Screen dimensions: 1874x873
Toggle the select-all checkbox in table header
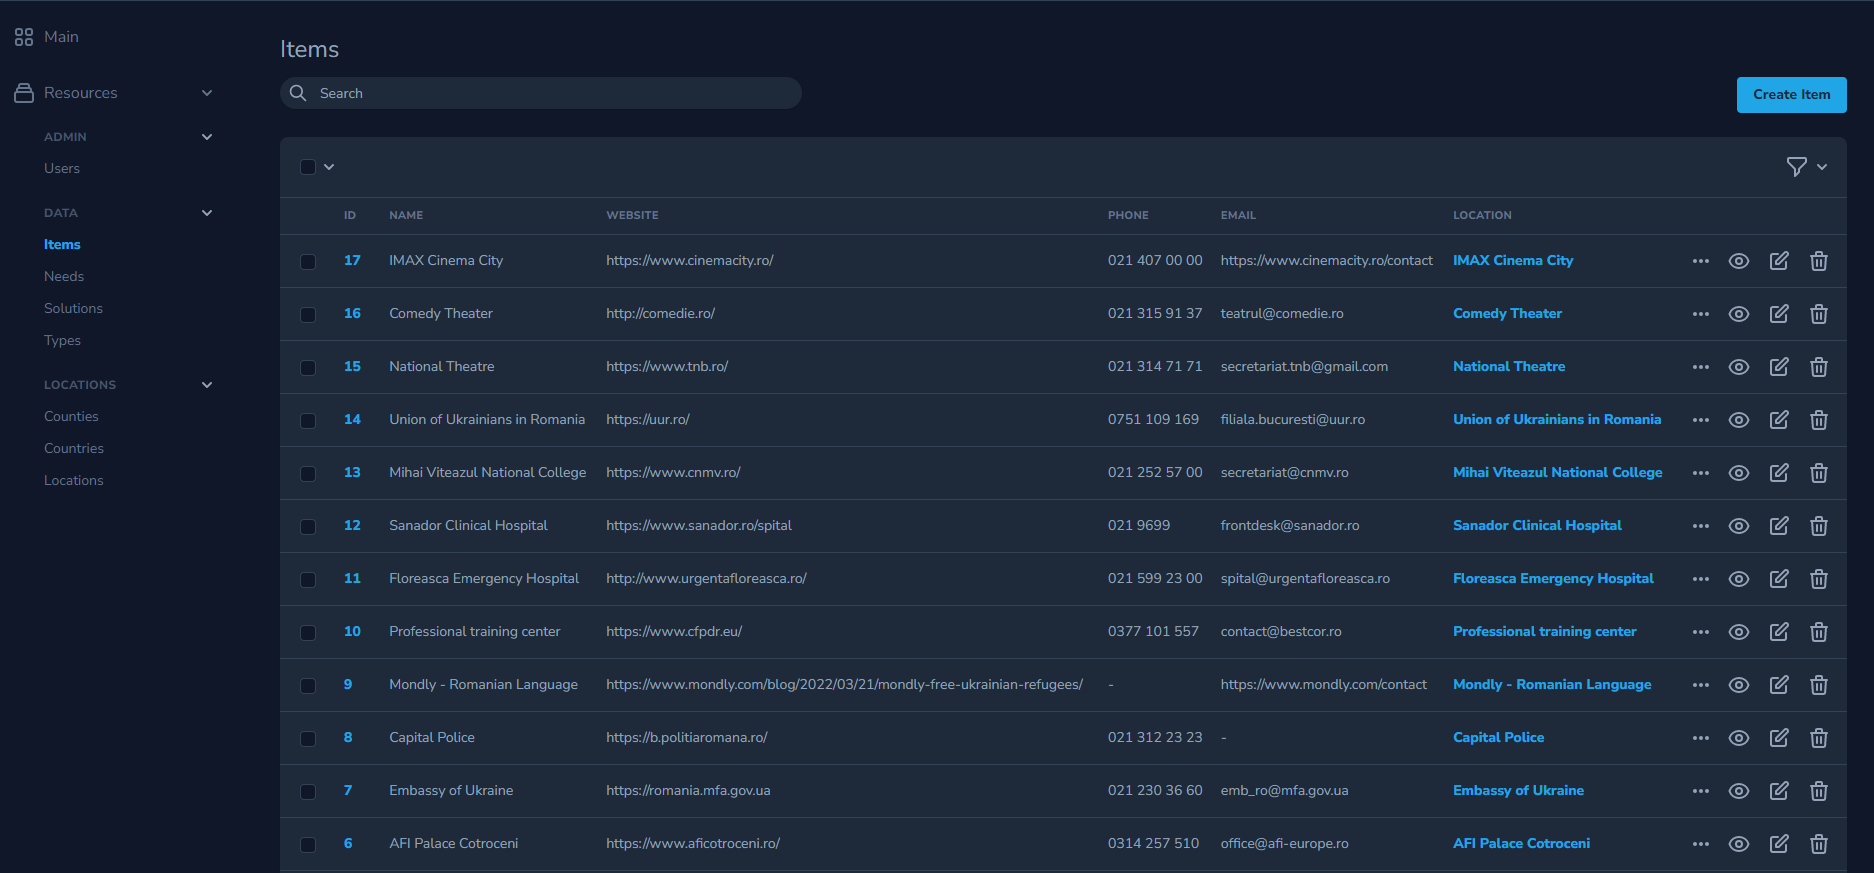click(308, 167)
